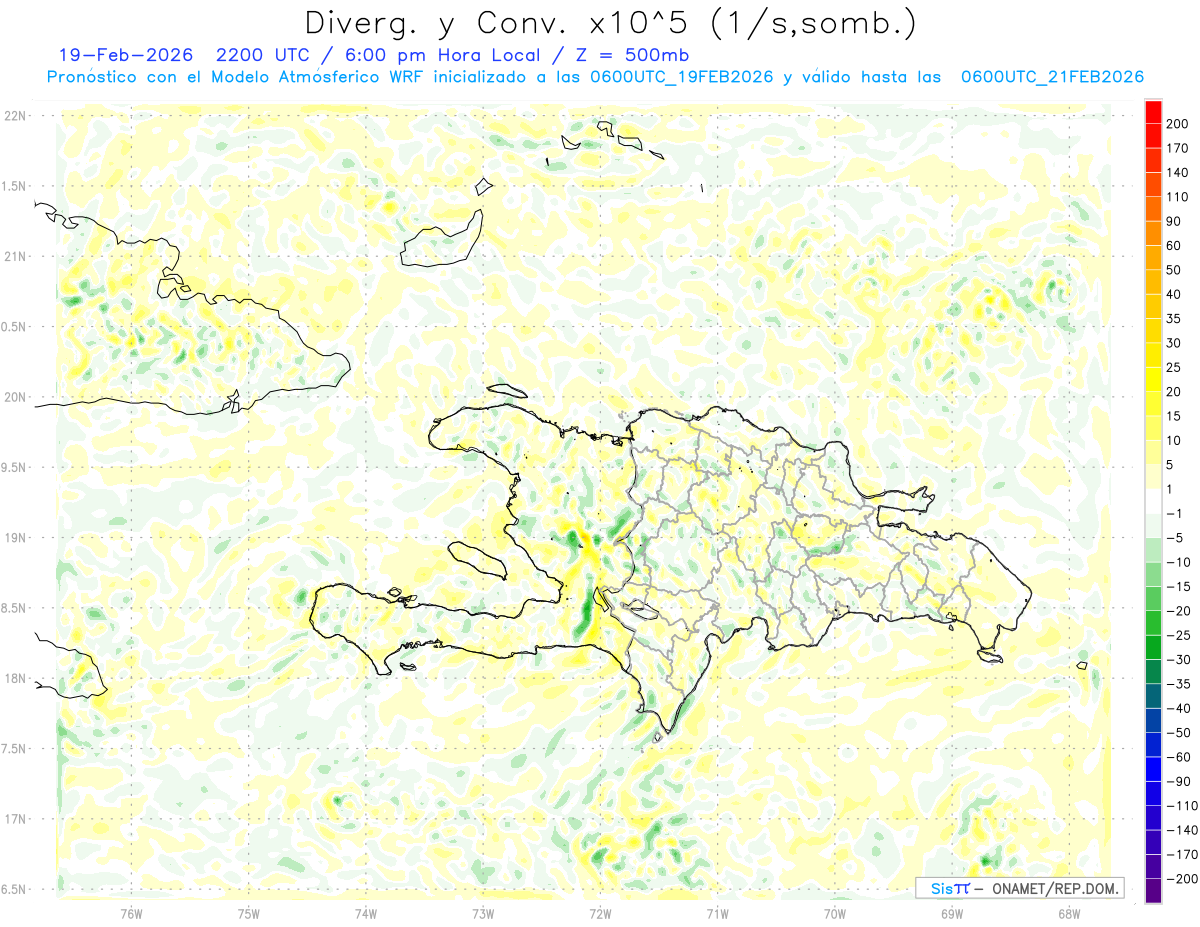Click the "6.5N" latitude label
Viewport: 1200px width, 927px height.
tap(15, 889)
